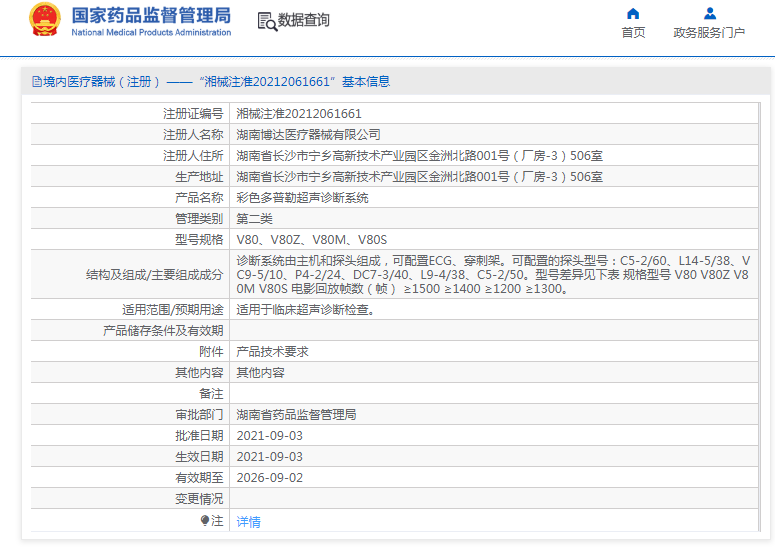Select registration number 湘械注准20212061661 value
The height and width of the screenshot is (548, 775).
(299, 114)
